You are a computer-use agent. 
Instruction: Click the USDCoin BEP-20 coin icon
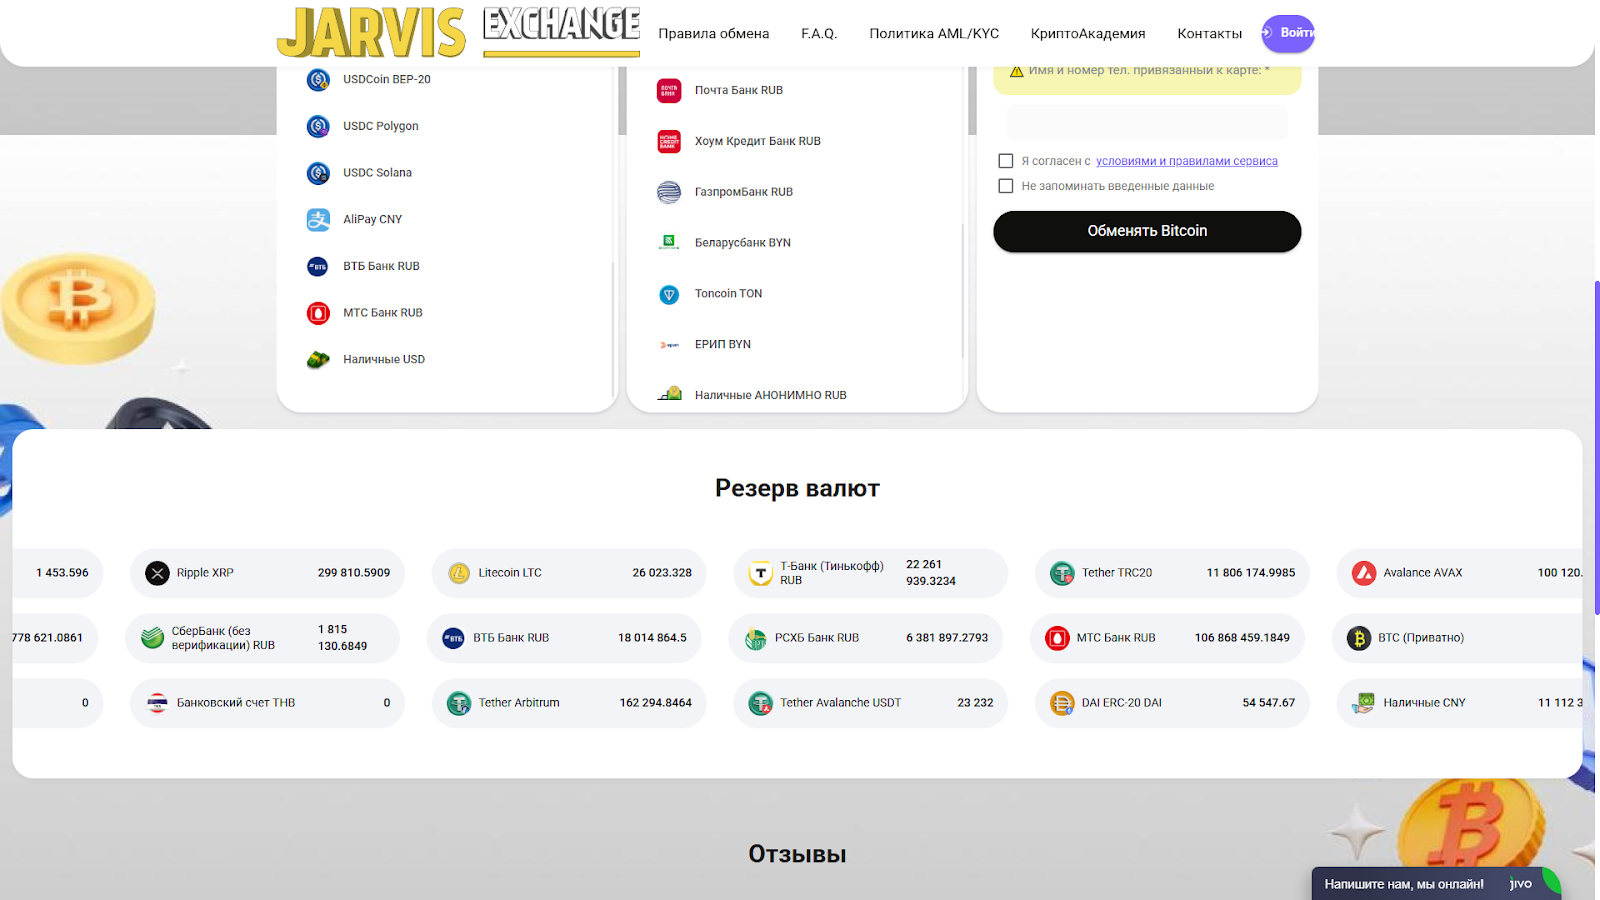[x=318, y=80]
